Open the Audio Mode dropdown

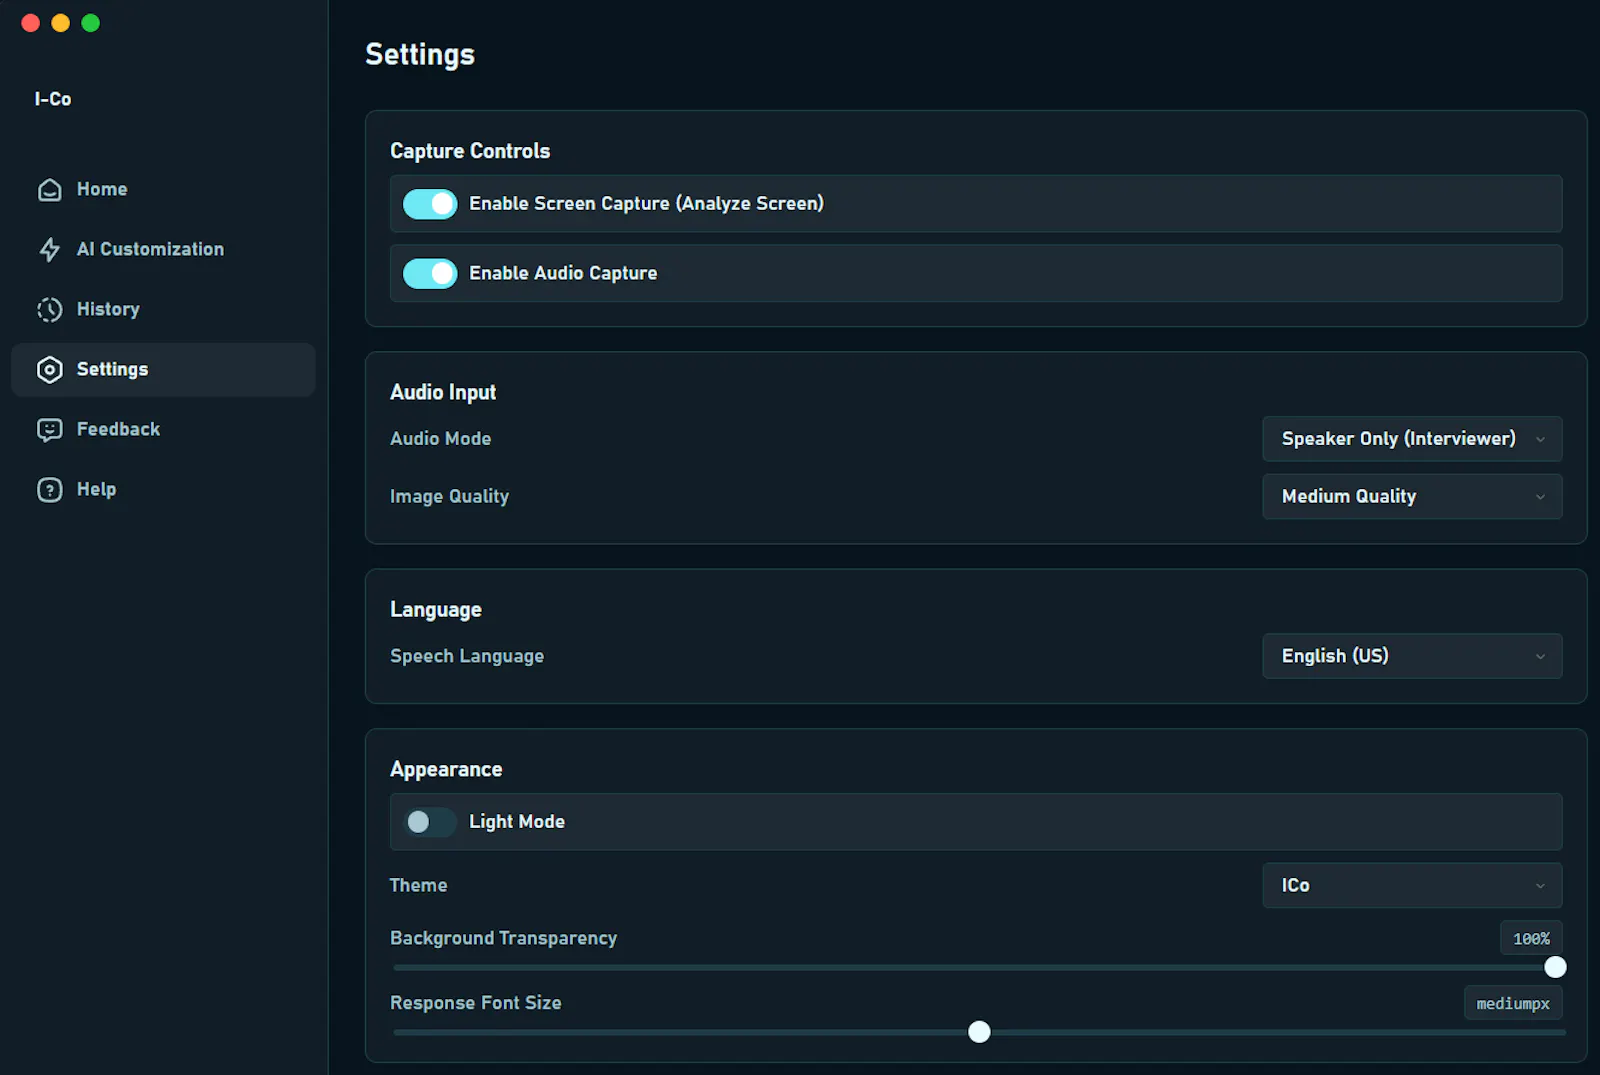[x=1412, y=439]
